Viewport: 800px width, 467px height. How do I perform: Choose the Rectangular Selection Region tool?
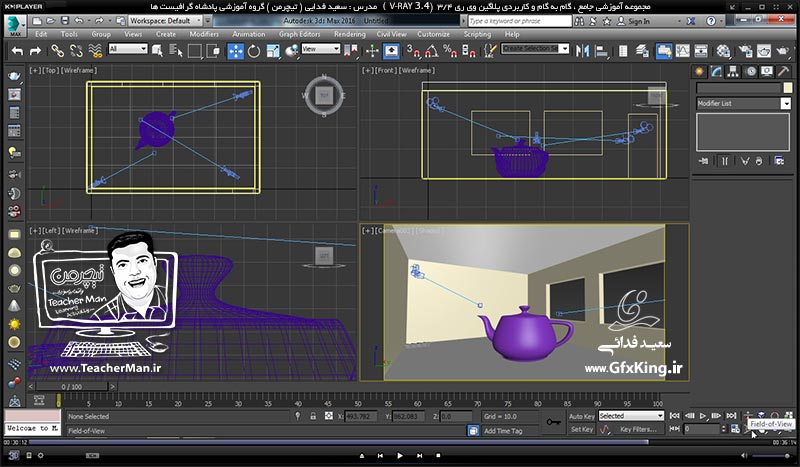(x=194, y=51)
